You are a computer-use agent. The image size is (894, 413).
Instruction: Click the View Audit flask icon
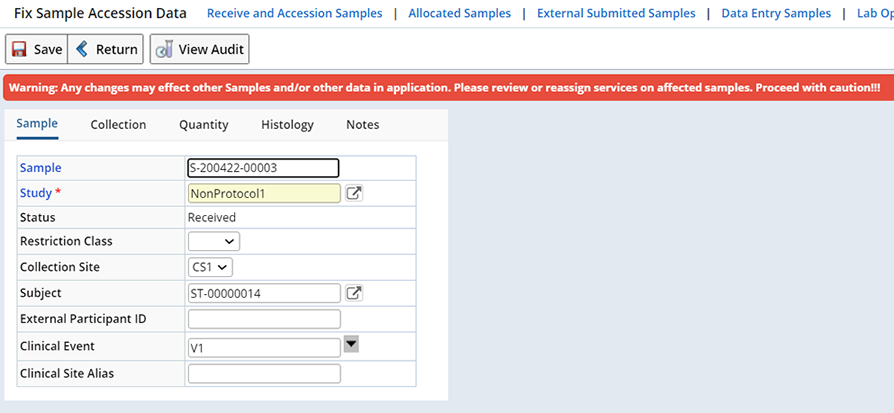click(x=164, y=50)
